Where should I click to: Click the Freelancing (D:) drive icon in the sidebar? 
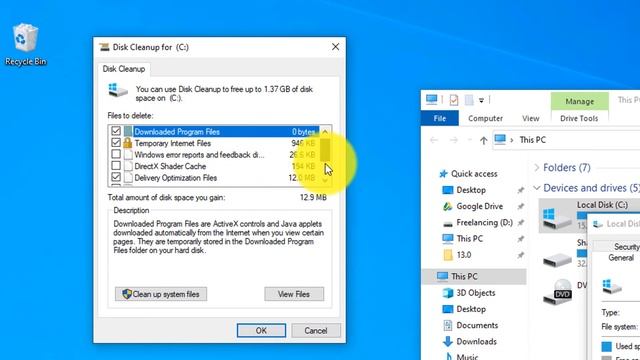(448, 223)
